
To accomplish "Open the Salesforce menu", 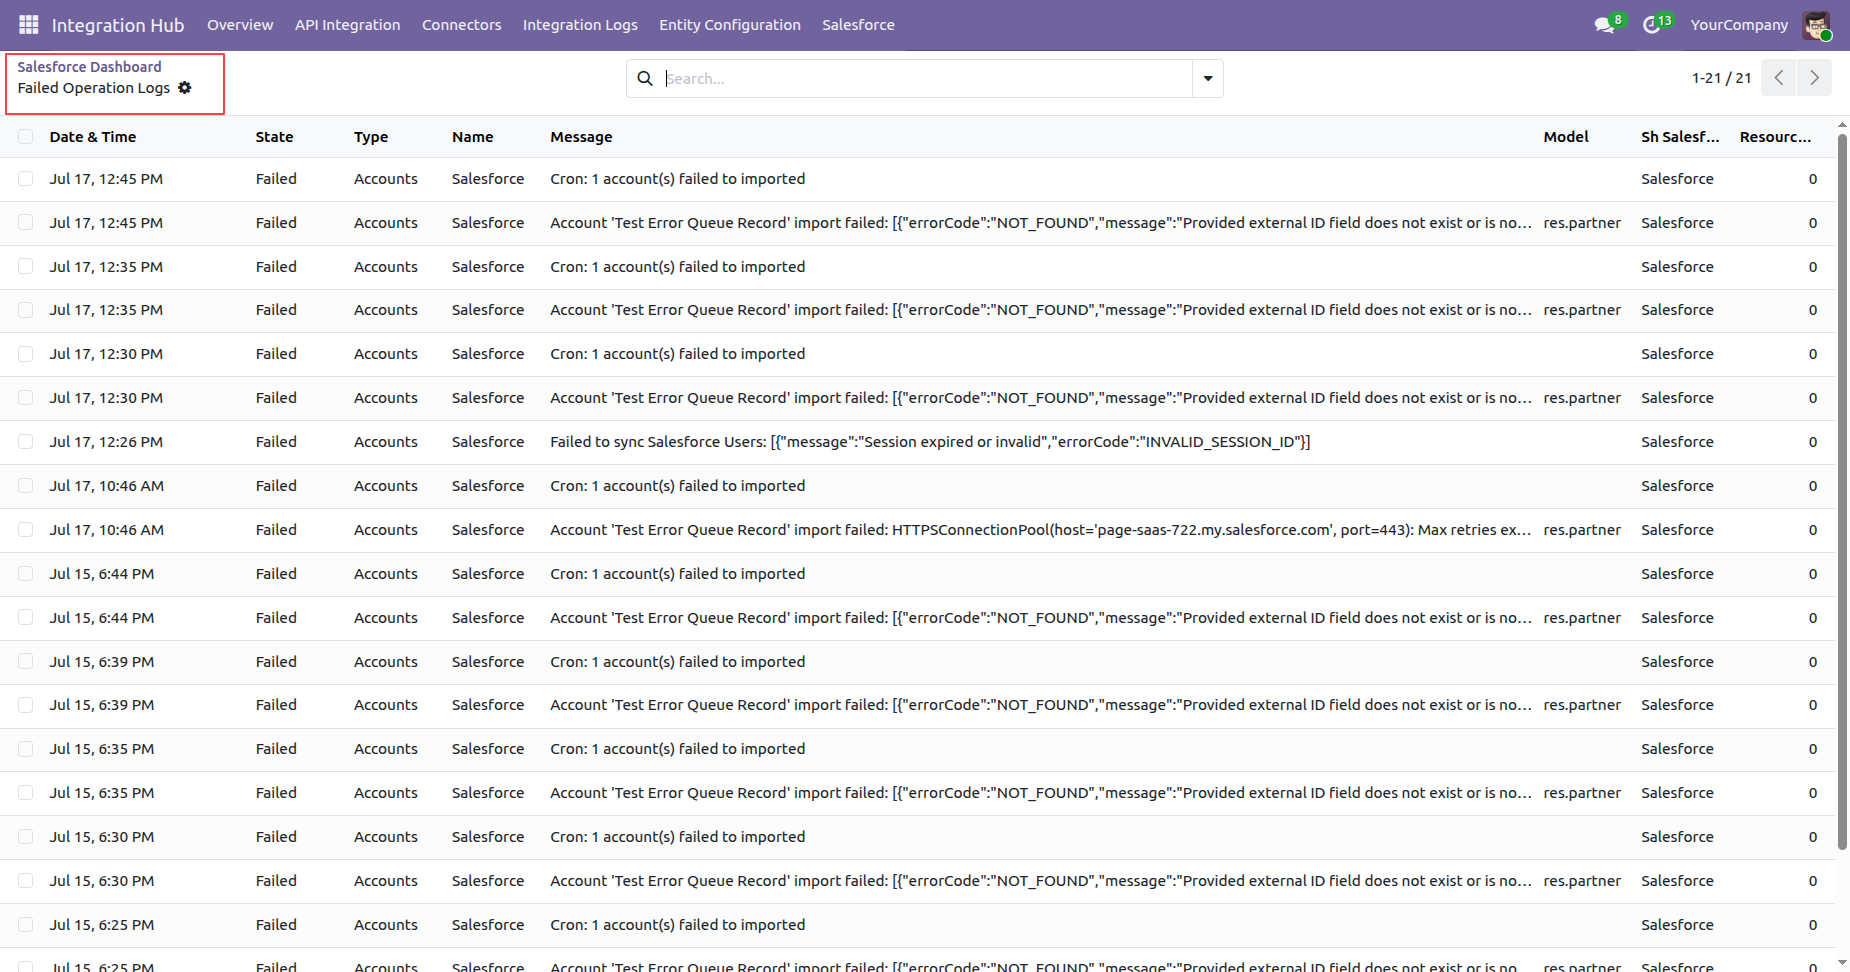I will point(858,25).
